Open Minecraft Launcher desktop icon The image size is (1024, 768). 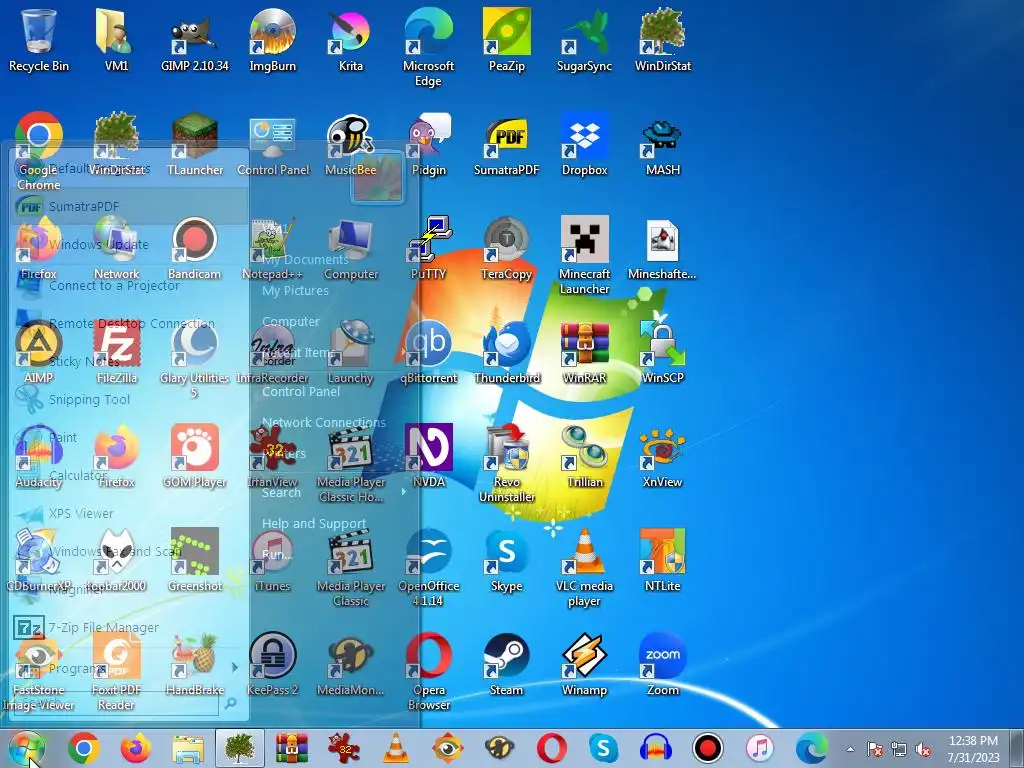584,255
